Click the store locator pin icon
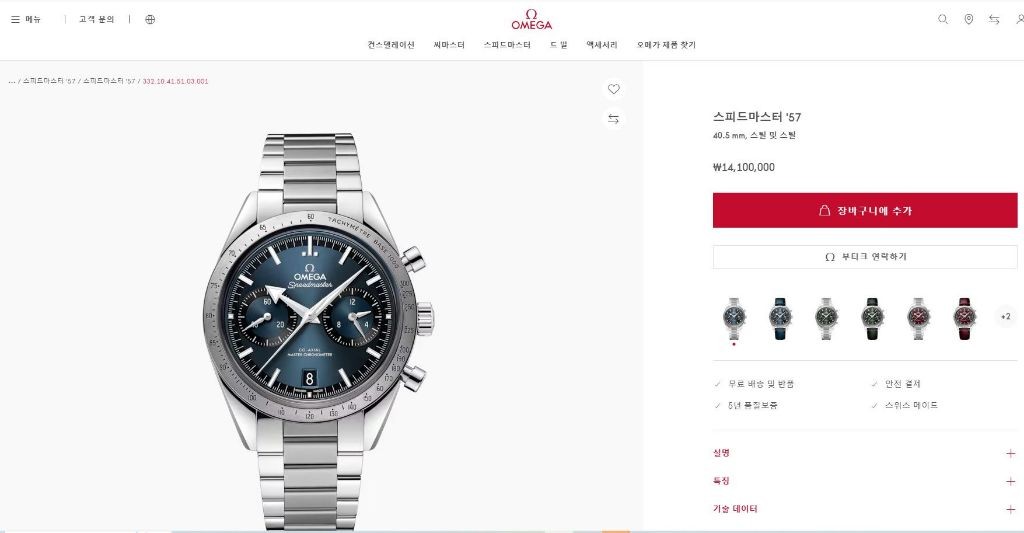Viewport: 1024px width, 533px height. 968,20
